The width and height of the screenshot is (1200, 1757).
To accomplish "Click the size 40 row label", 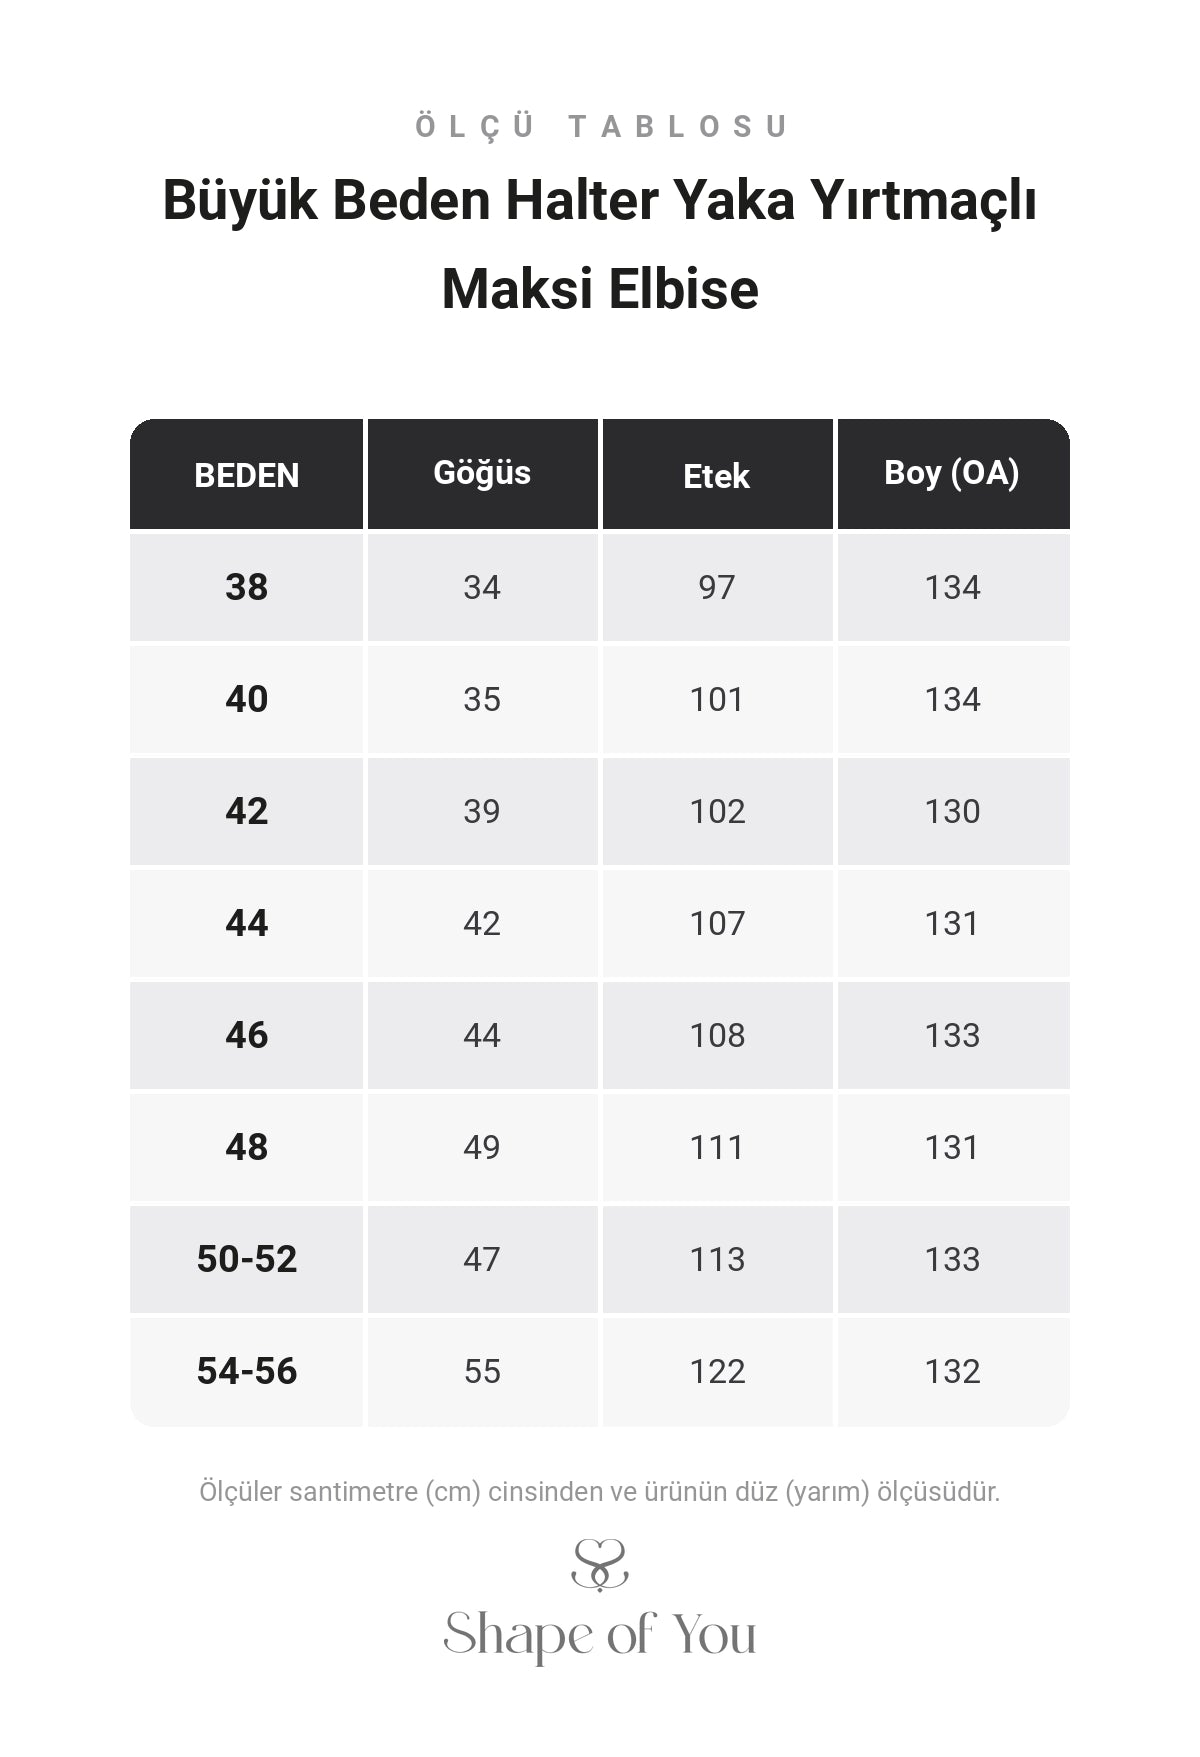I will coord(246,699).
